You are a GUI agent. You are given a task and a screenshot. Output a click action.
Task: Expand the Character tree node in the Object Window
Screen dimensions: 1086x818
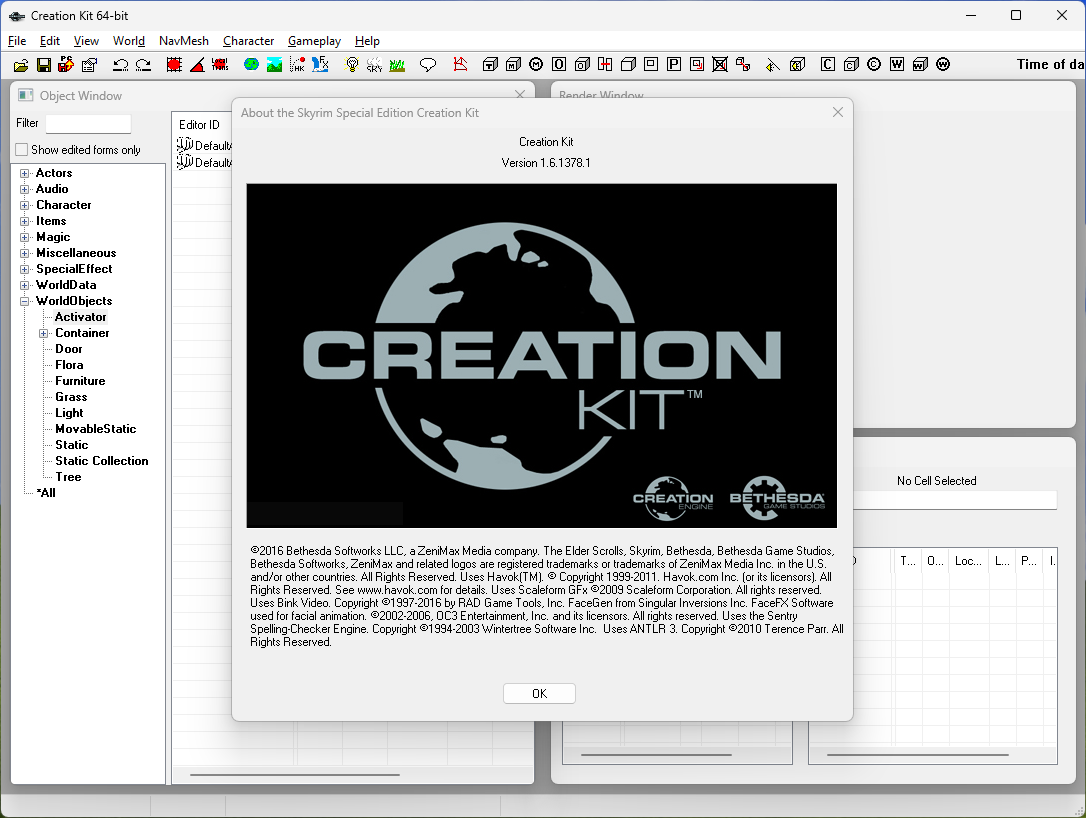(x=24, y=205)
